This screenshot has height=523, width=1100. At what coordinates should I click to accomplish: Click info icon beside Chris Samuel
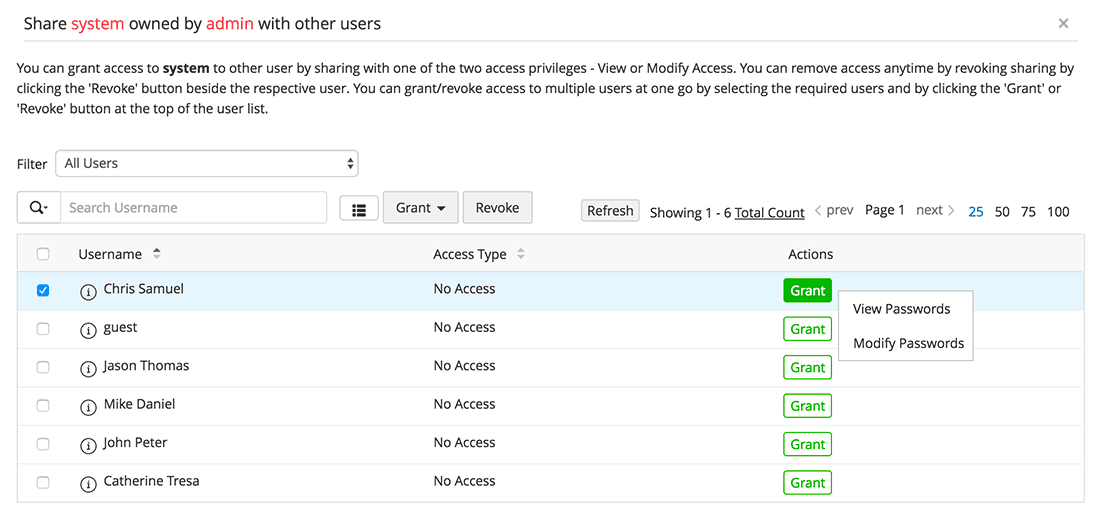(88, 291)
